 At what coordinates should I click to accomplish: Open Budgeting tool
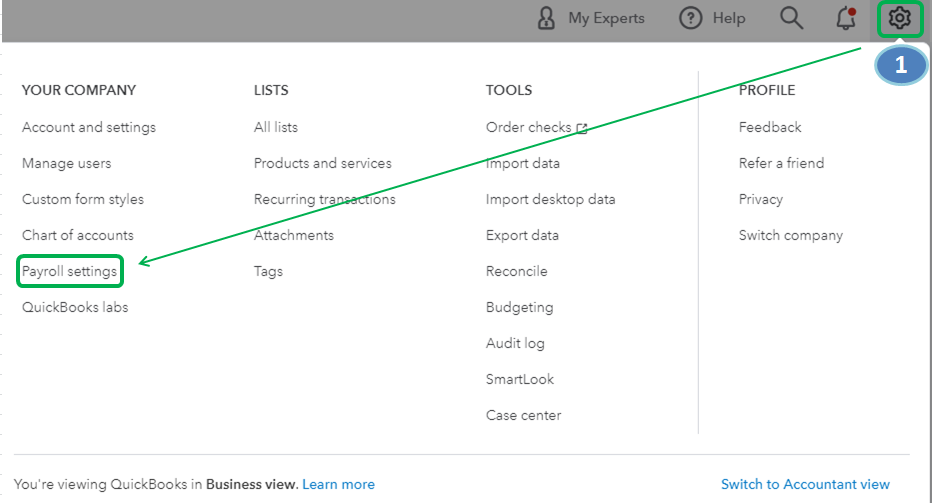tap(519, 307)
